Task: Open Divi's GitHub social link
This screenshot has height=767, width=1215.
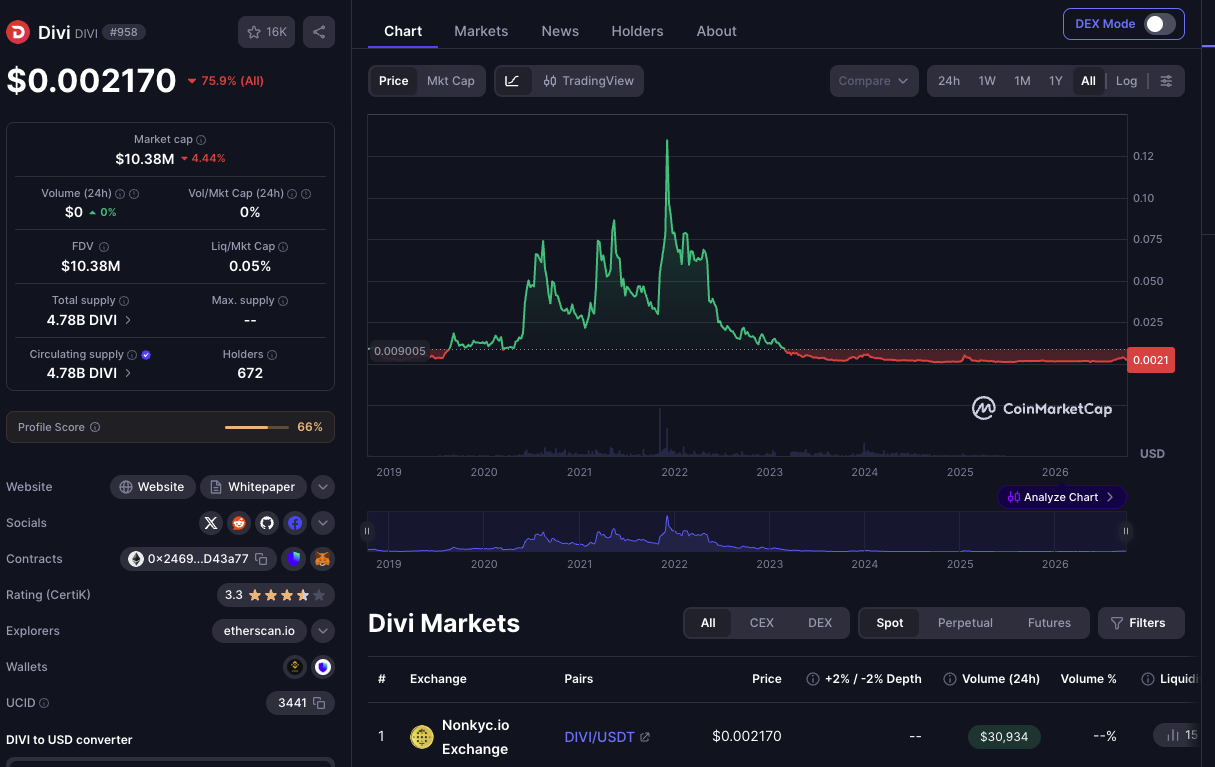Action: pos(266,523)
